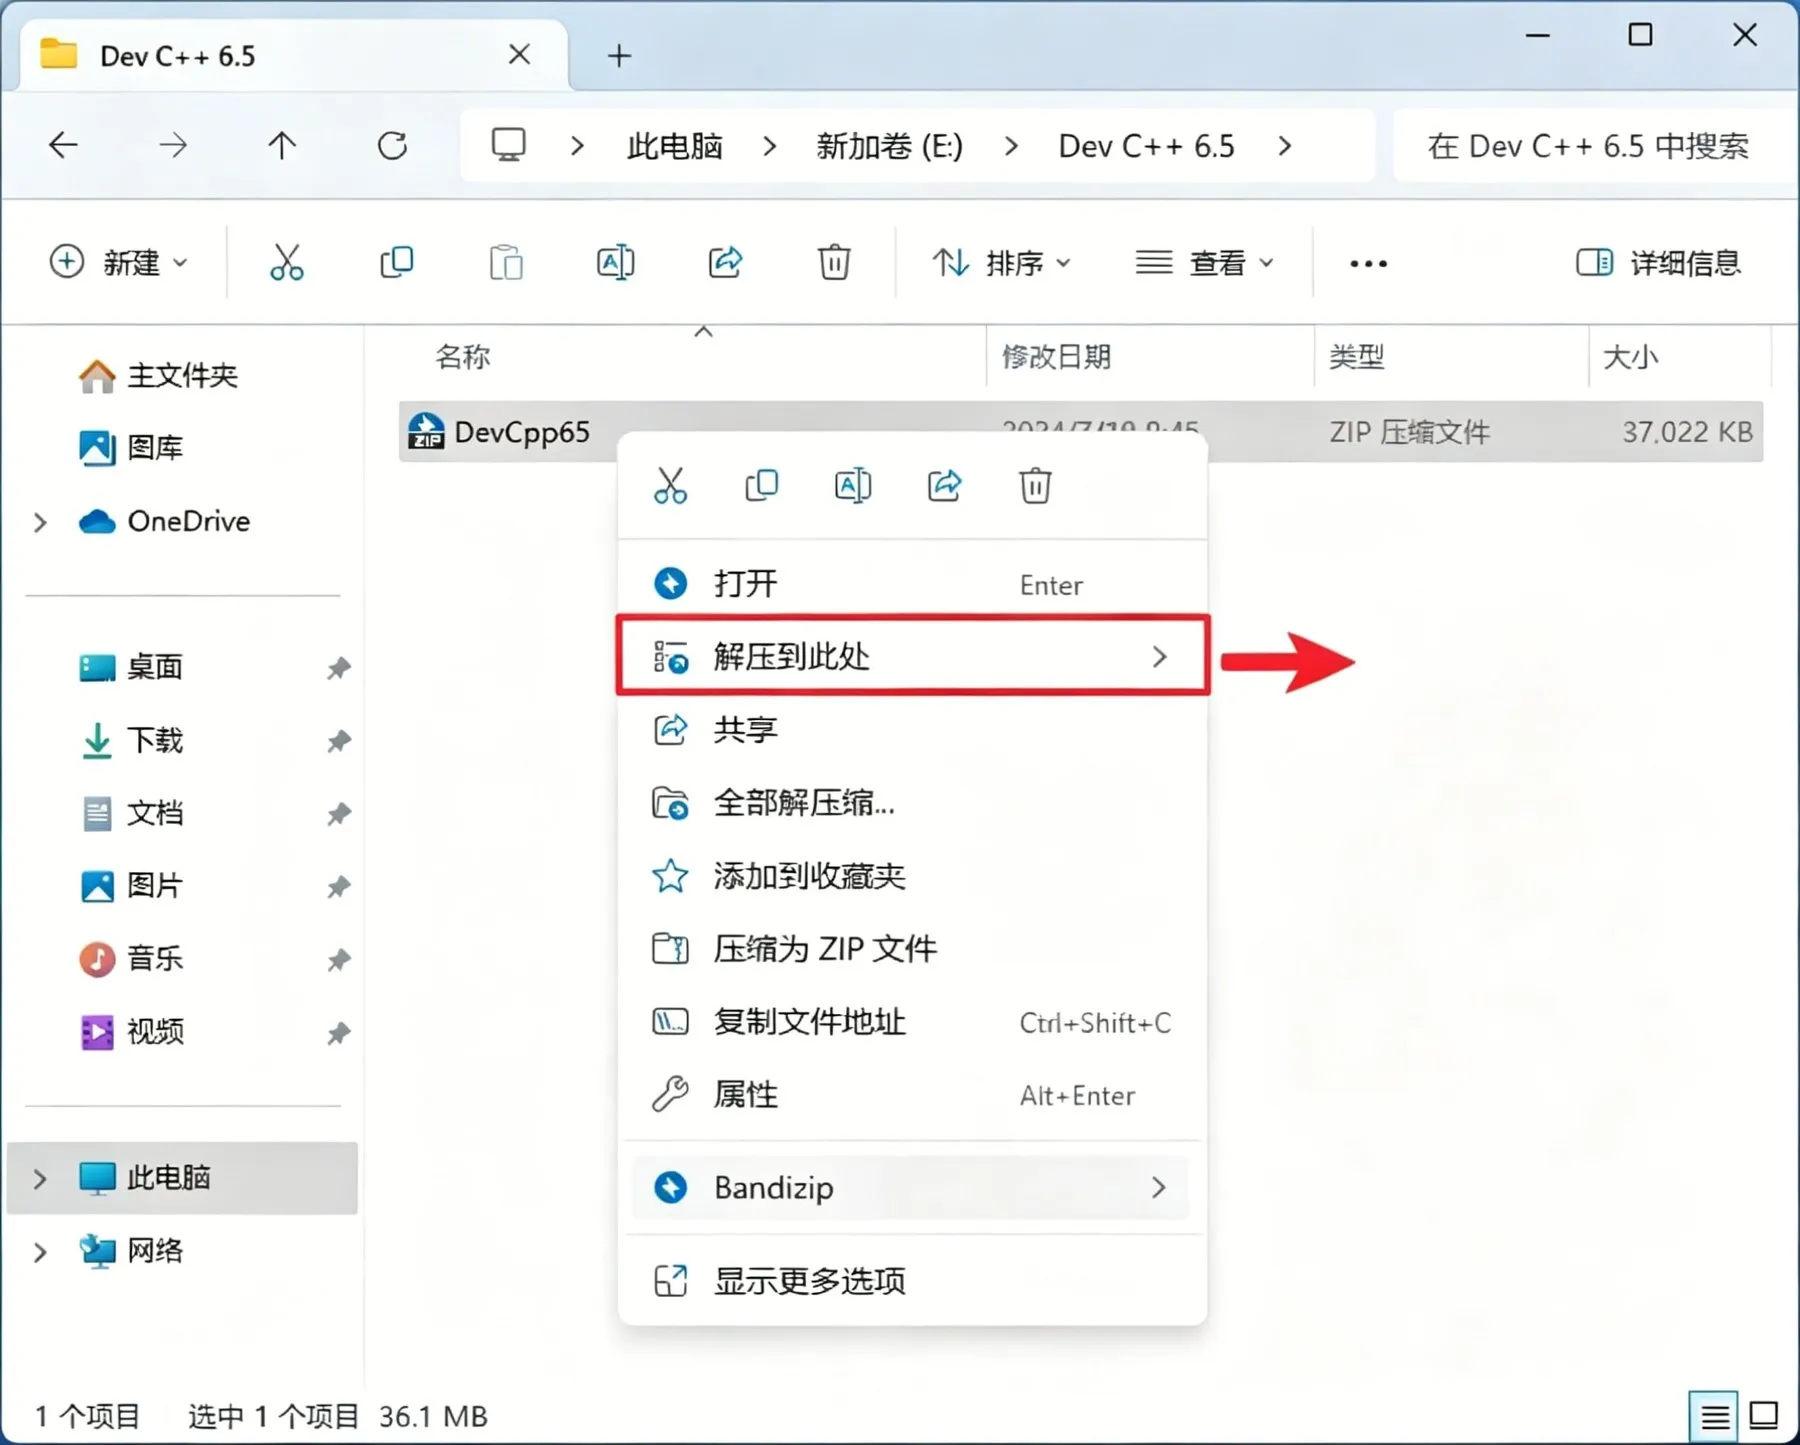Go up one folder level

point(282,146)
